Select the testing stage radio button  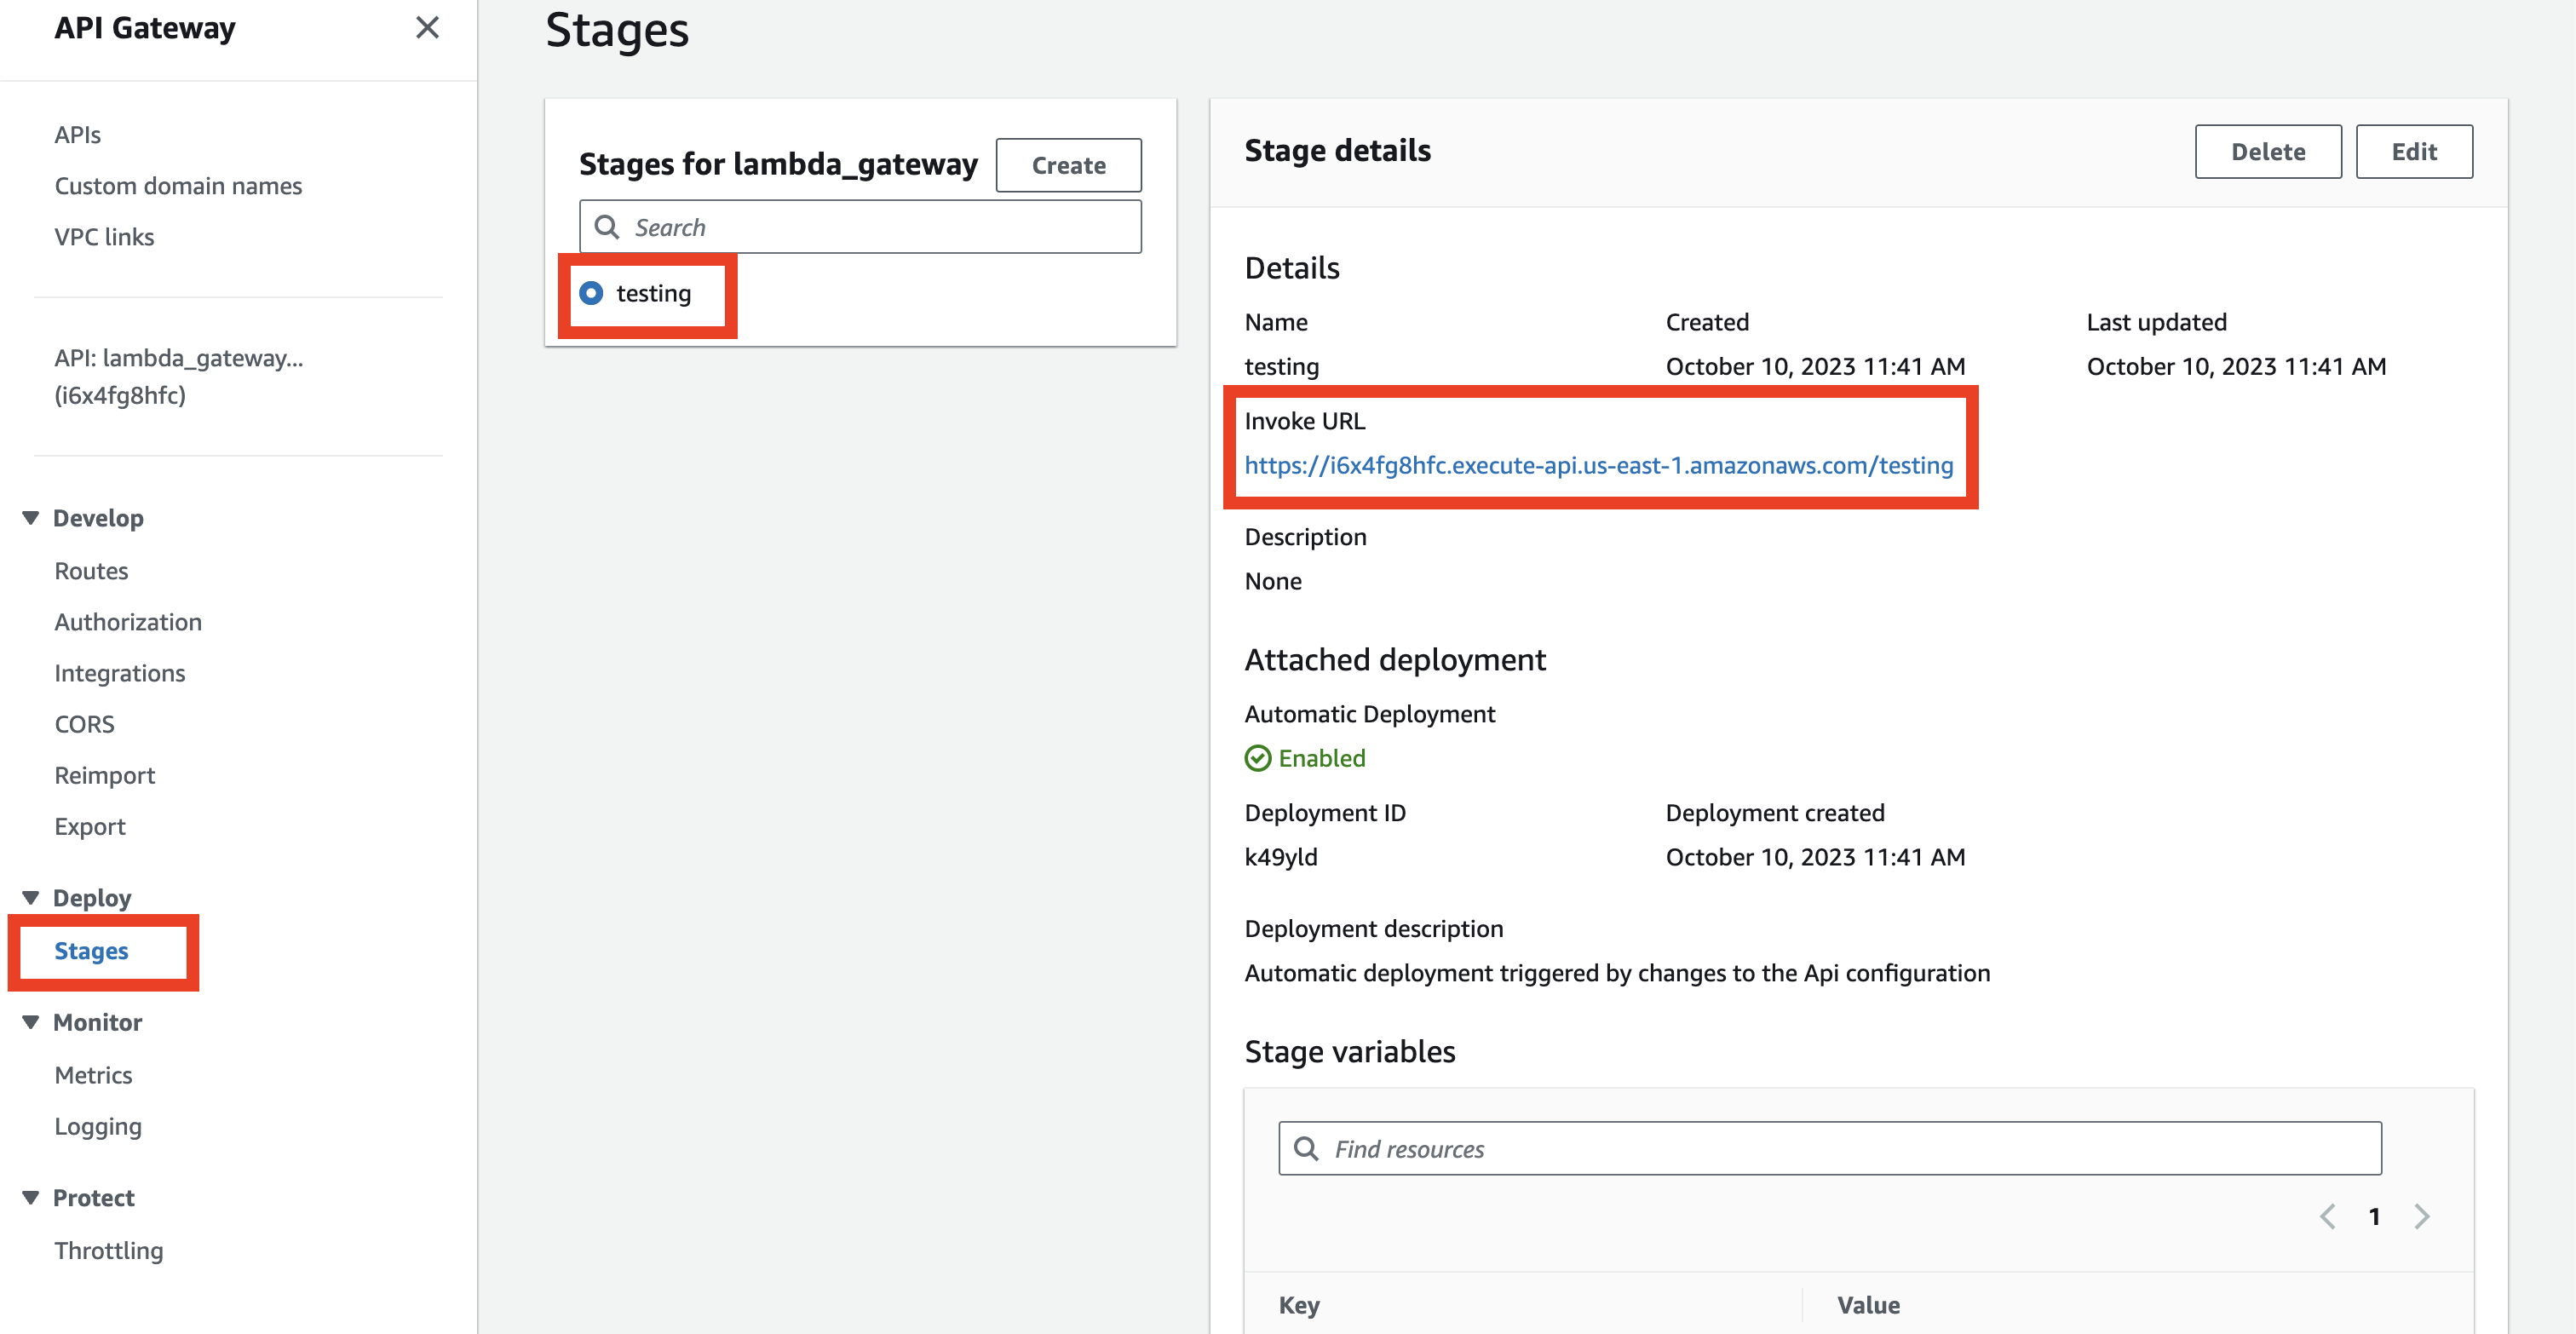coord(592,293)
